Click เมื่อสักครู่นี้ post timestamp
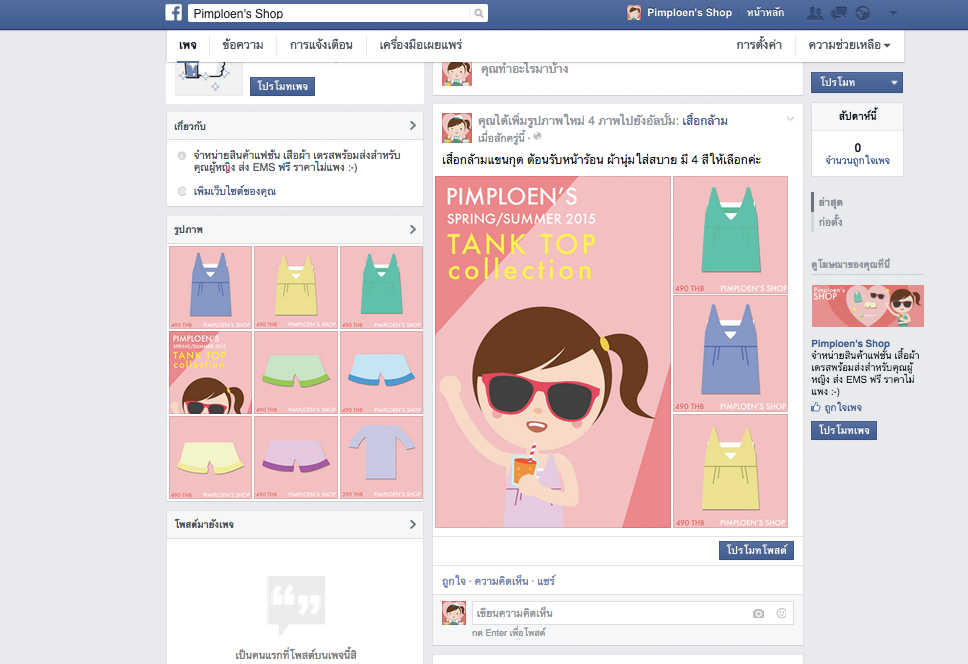Screen dimensions: 968x664 point(501,137)
